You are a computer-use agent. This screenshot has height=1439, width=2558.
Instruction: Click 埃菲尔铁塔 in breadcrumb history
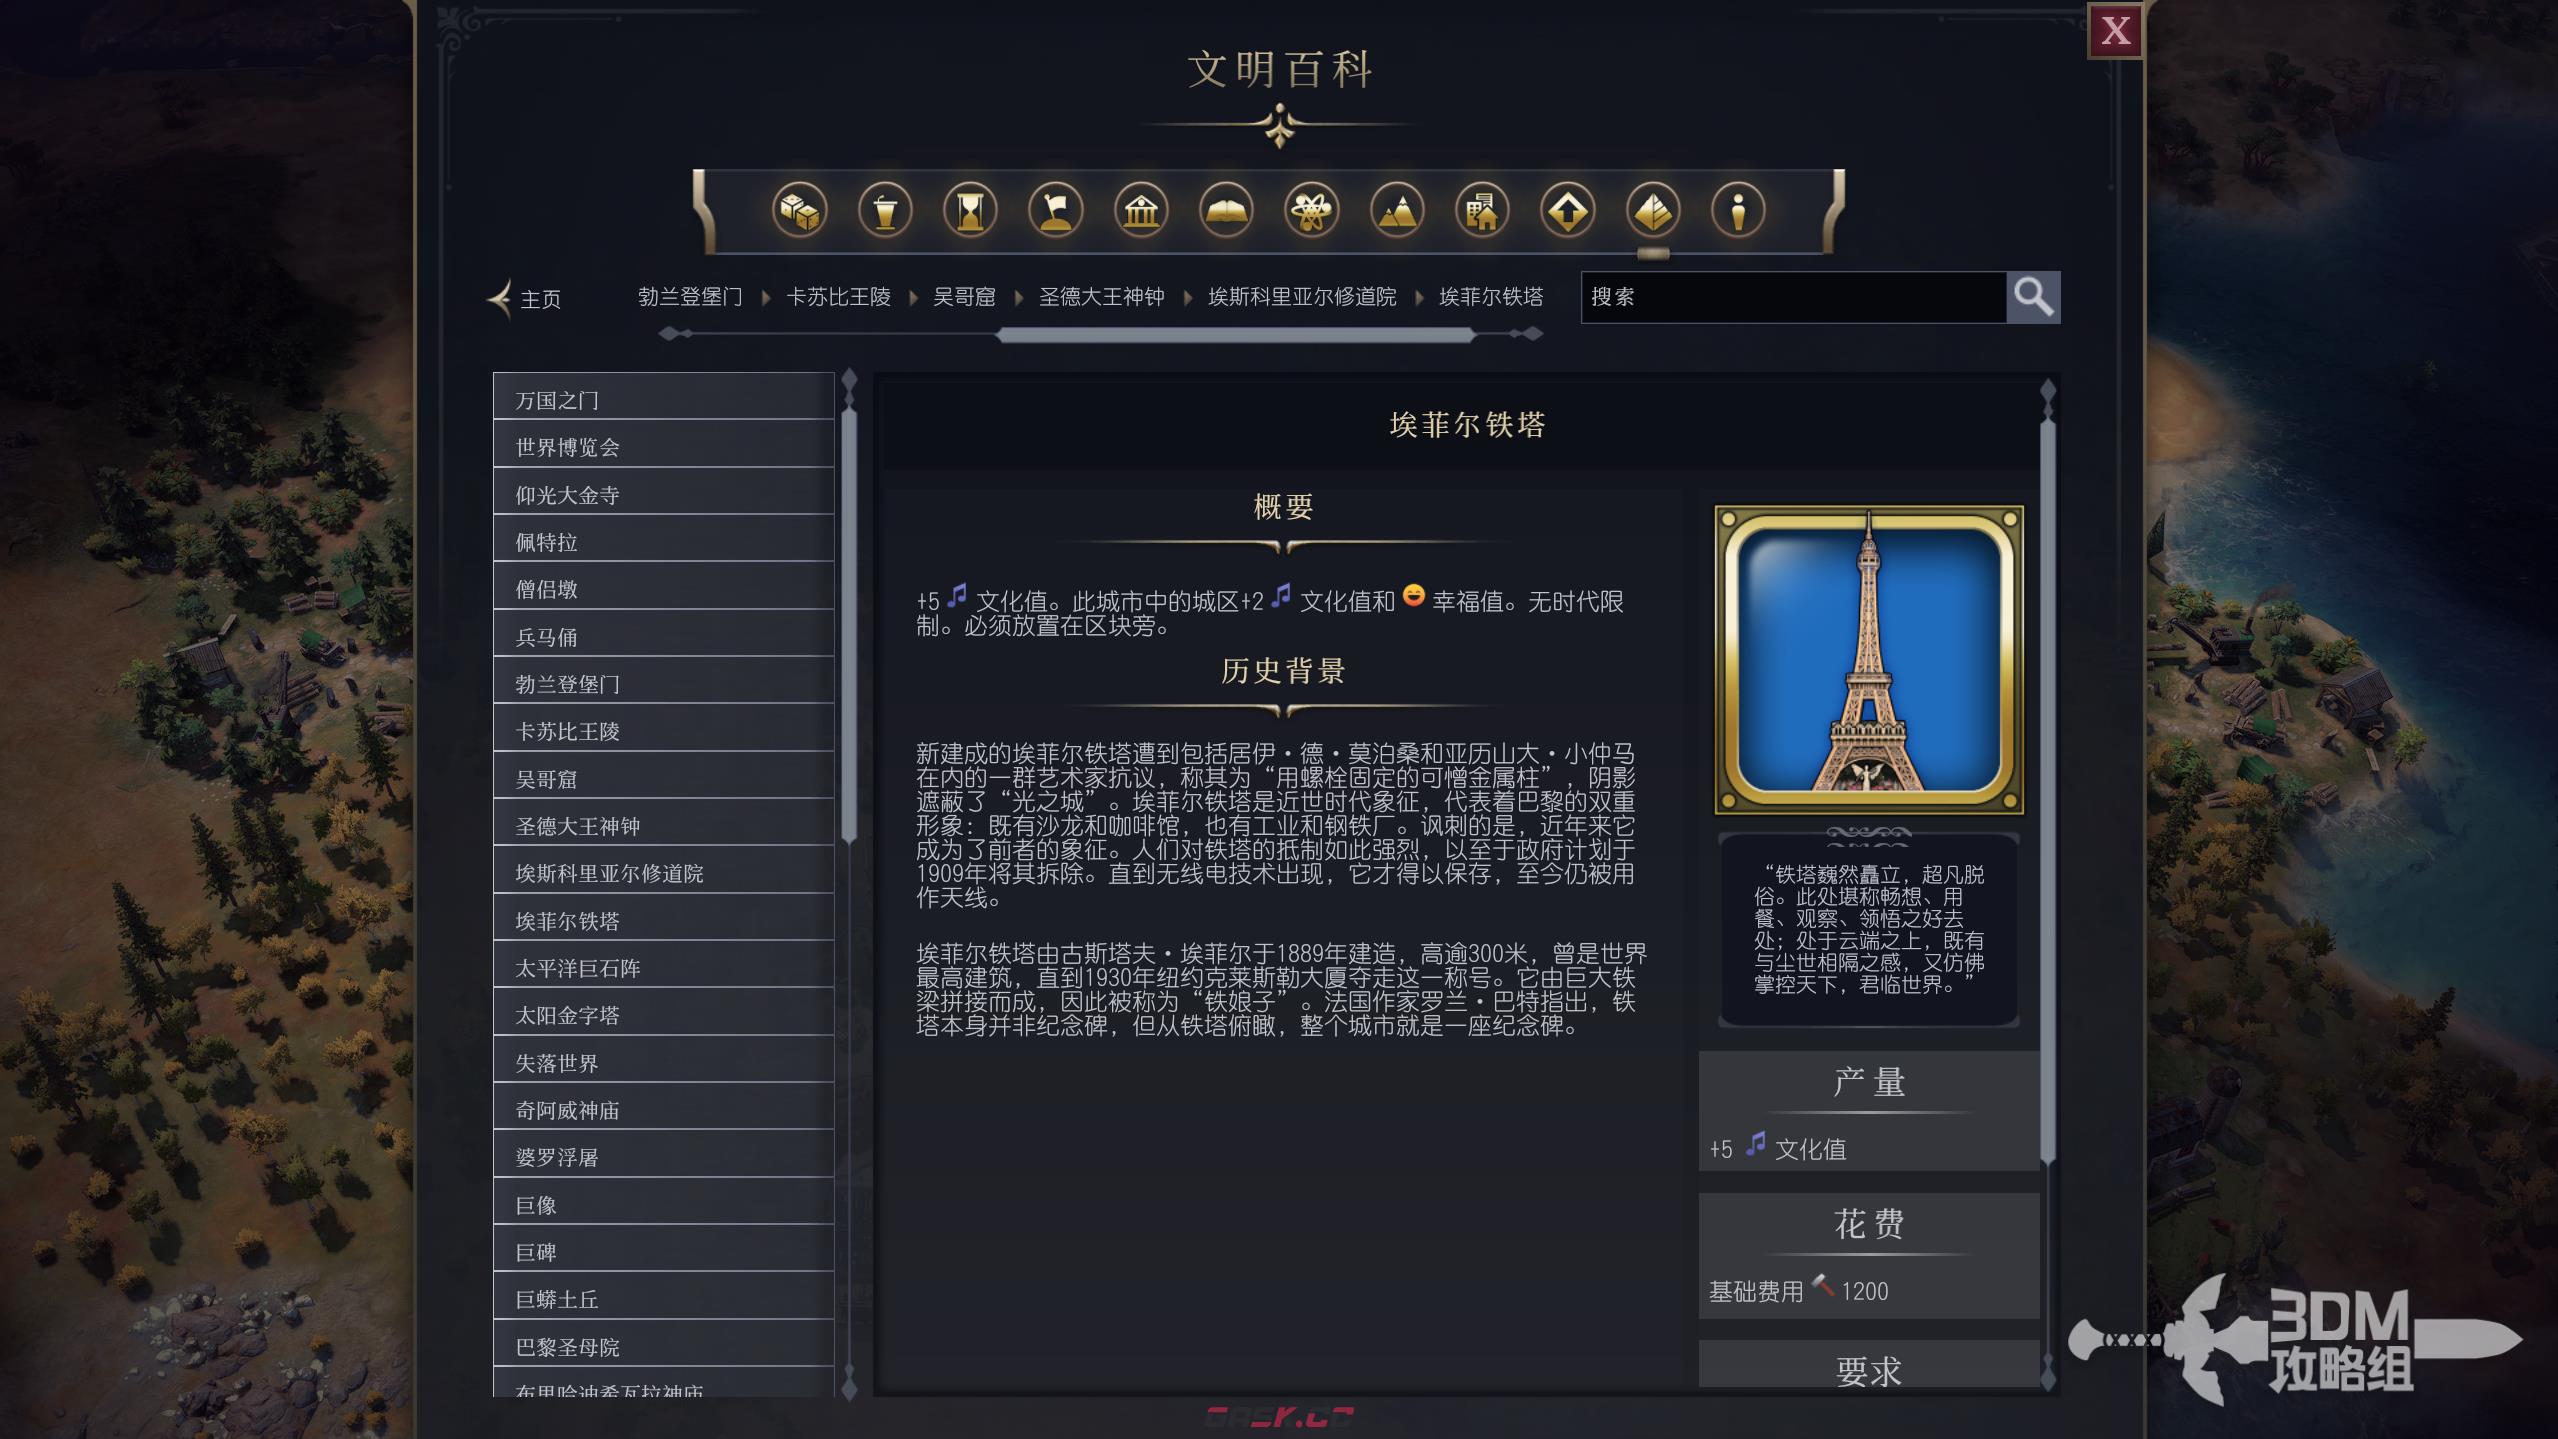click(x=1491, y=297)
